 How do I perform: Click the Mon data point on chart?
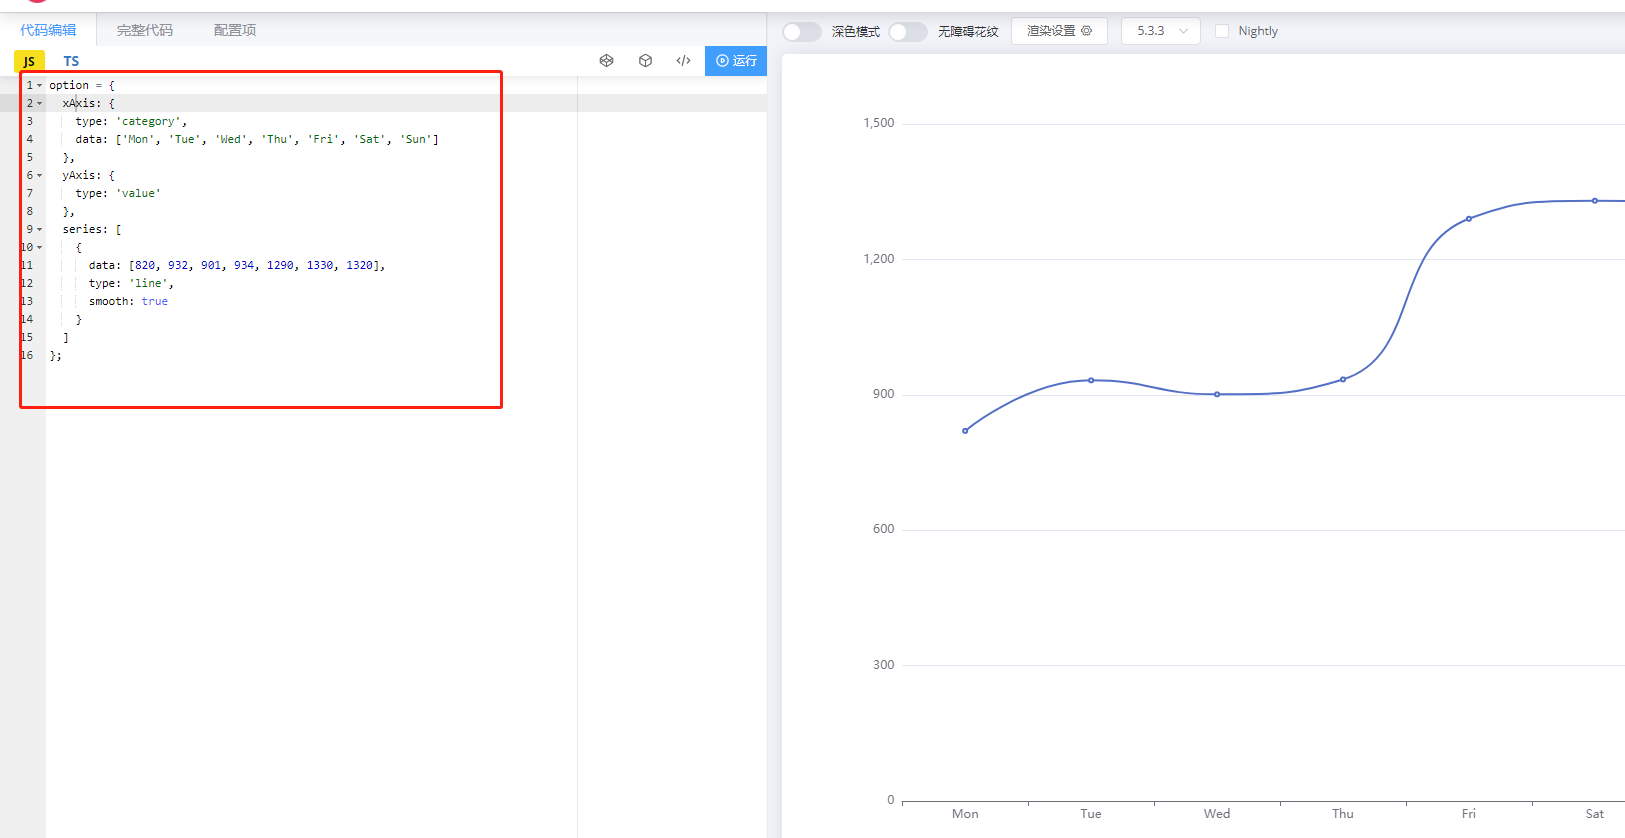965,431
